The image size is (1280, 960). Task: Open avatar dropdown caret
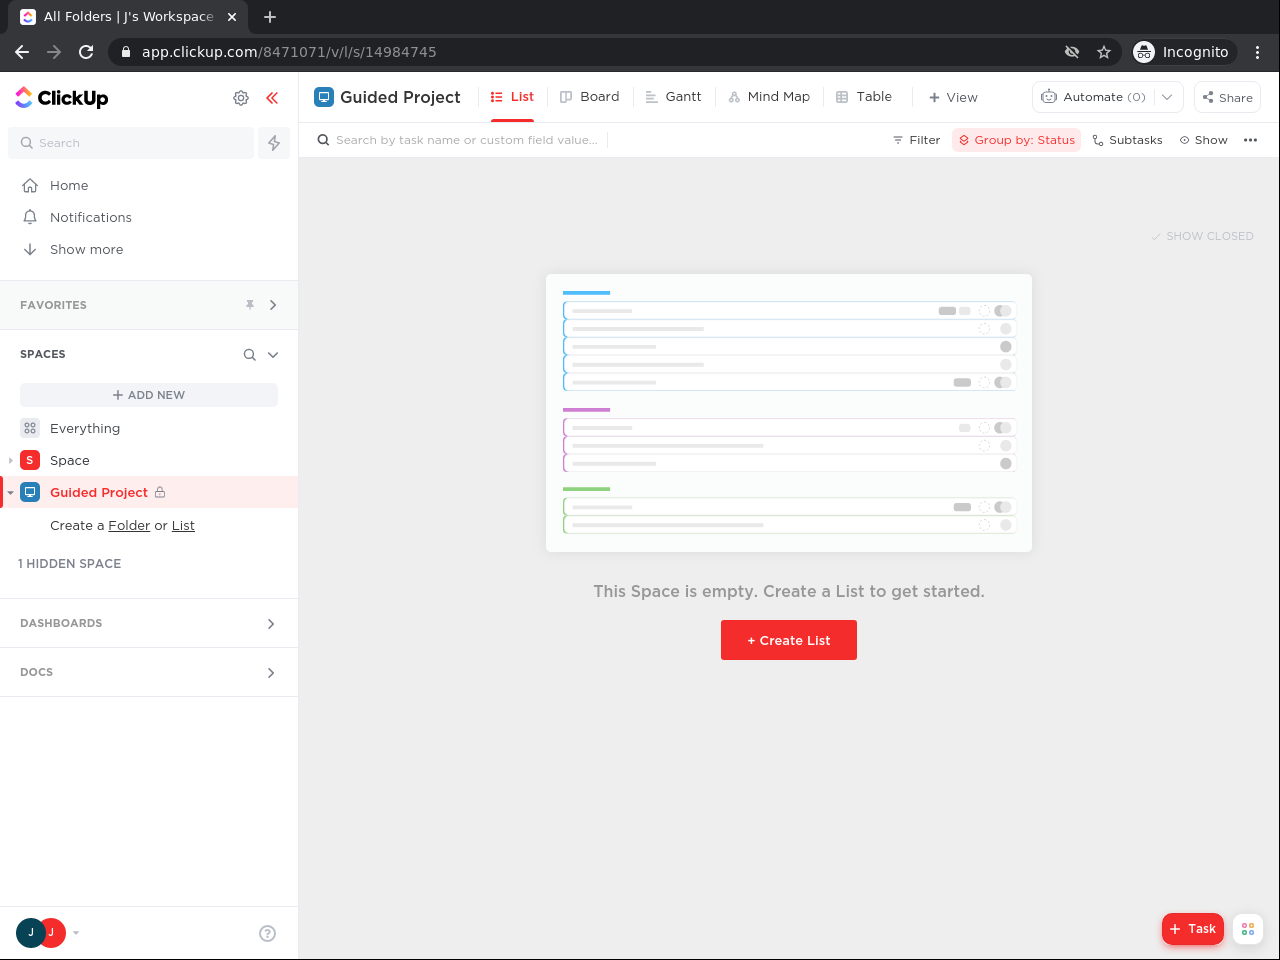coord(76,933)
